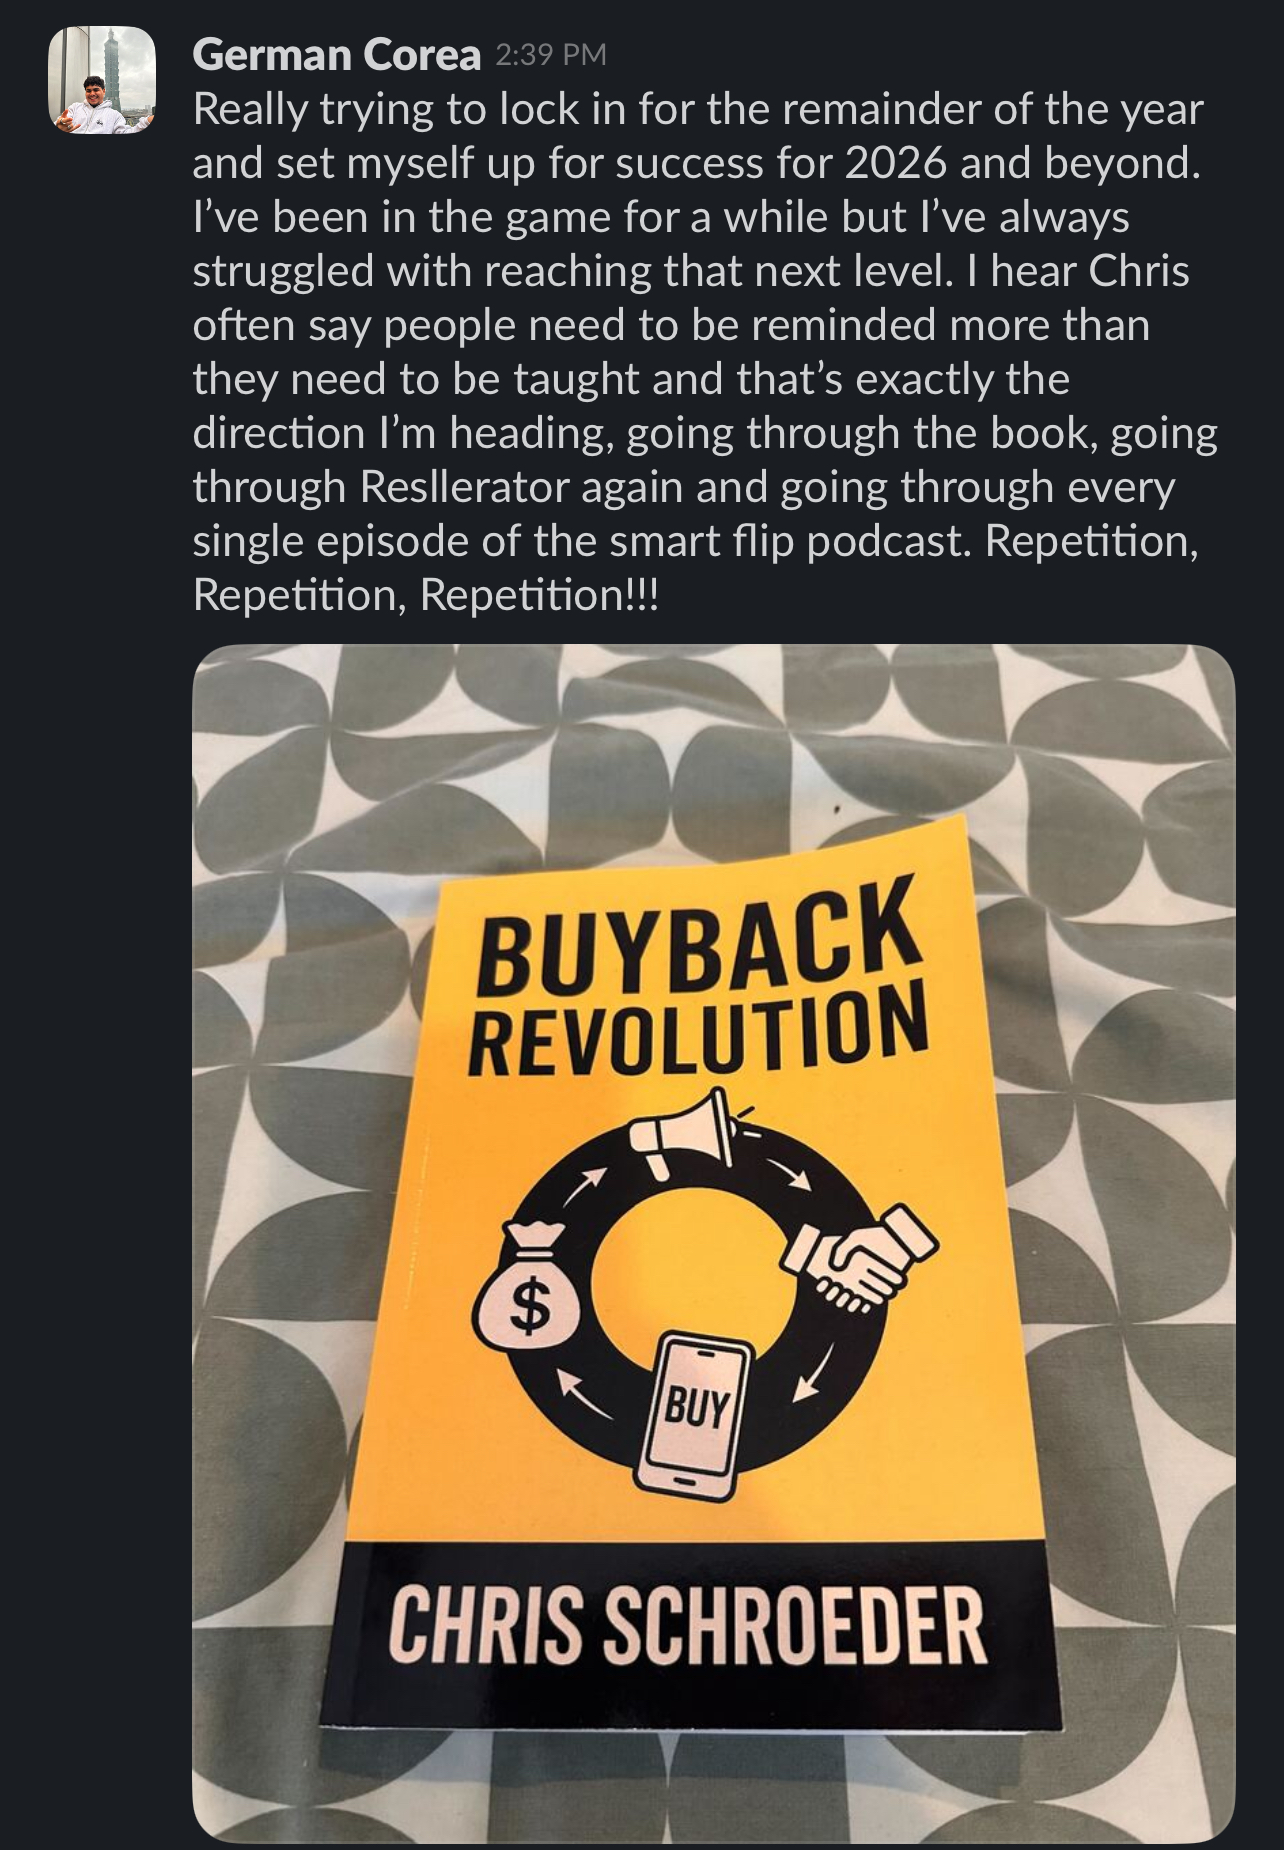Screen dimensions: 1284x1850
Task: Click the phone BUY icon on cover
Action: click(x=693, y=1415)
